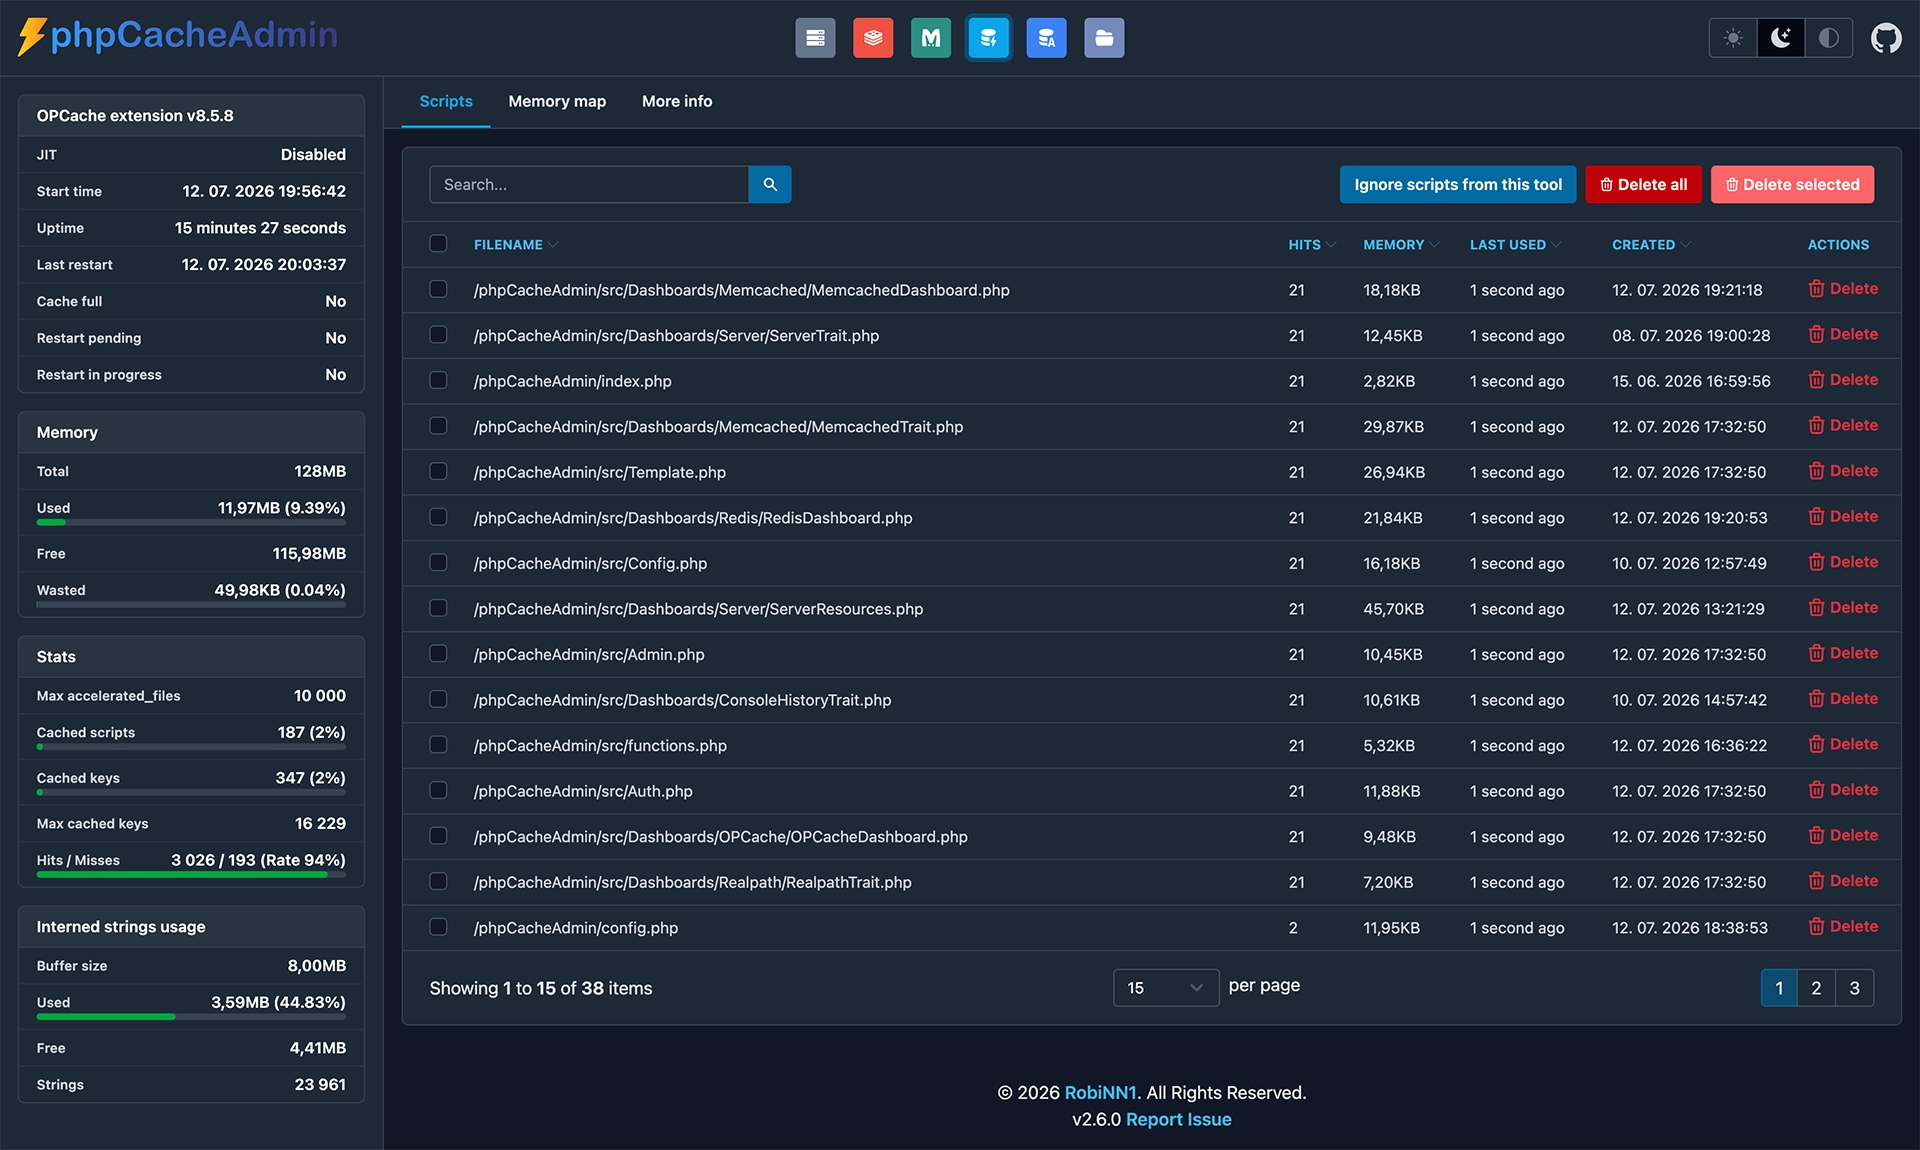Open the Server dashboard icon
The height and width of the screenshot is (1150, 1920).
click(815, 38)
